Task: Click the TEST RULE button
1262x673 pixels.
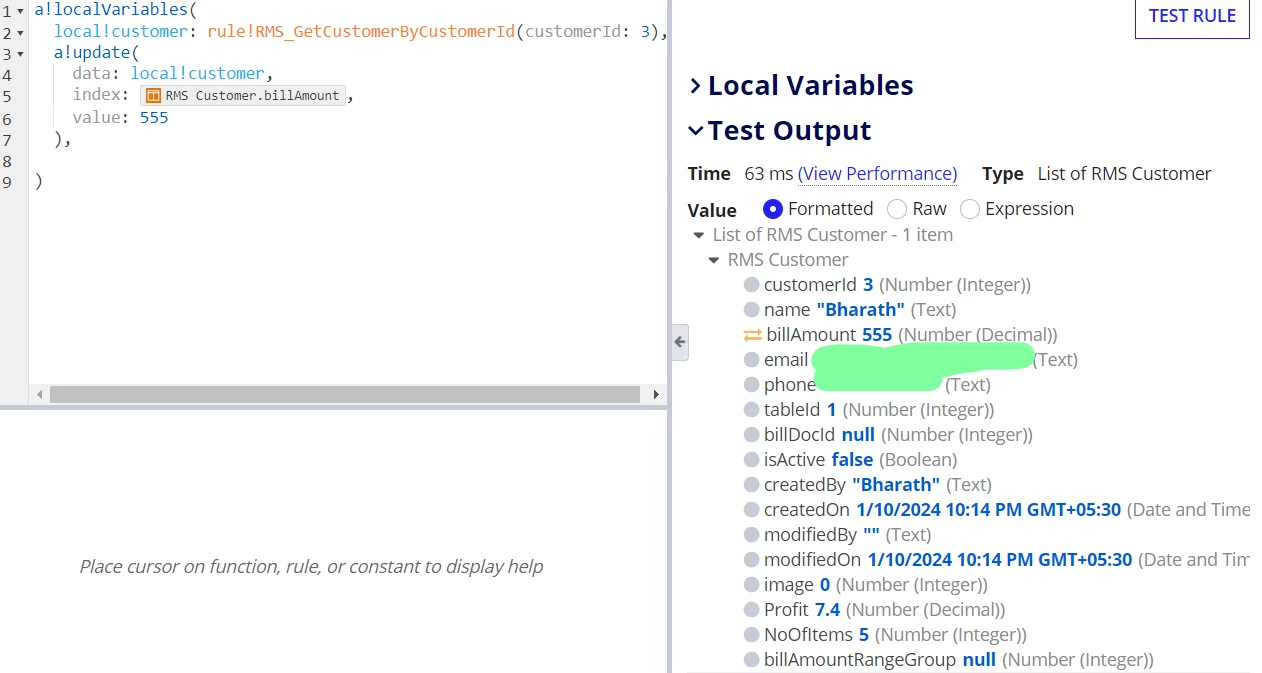Action: tap(1192, 17)
